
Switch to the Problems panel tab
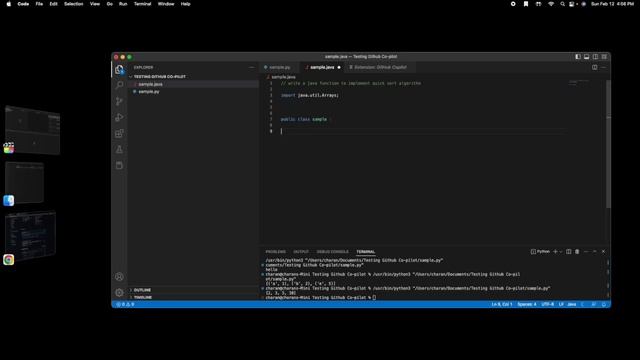[276, 252]
